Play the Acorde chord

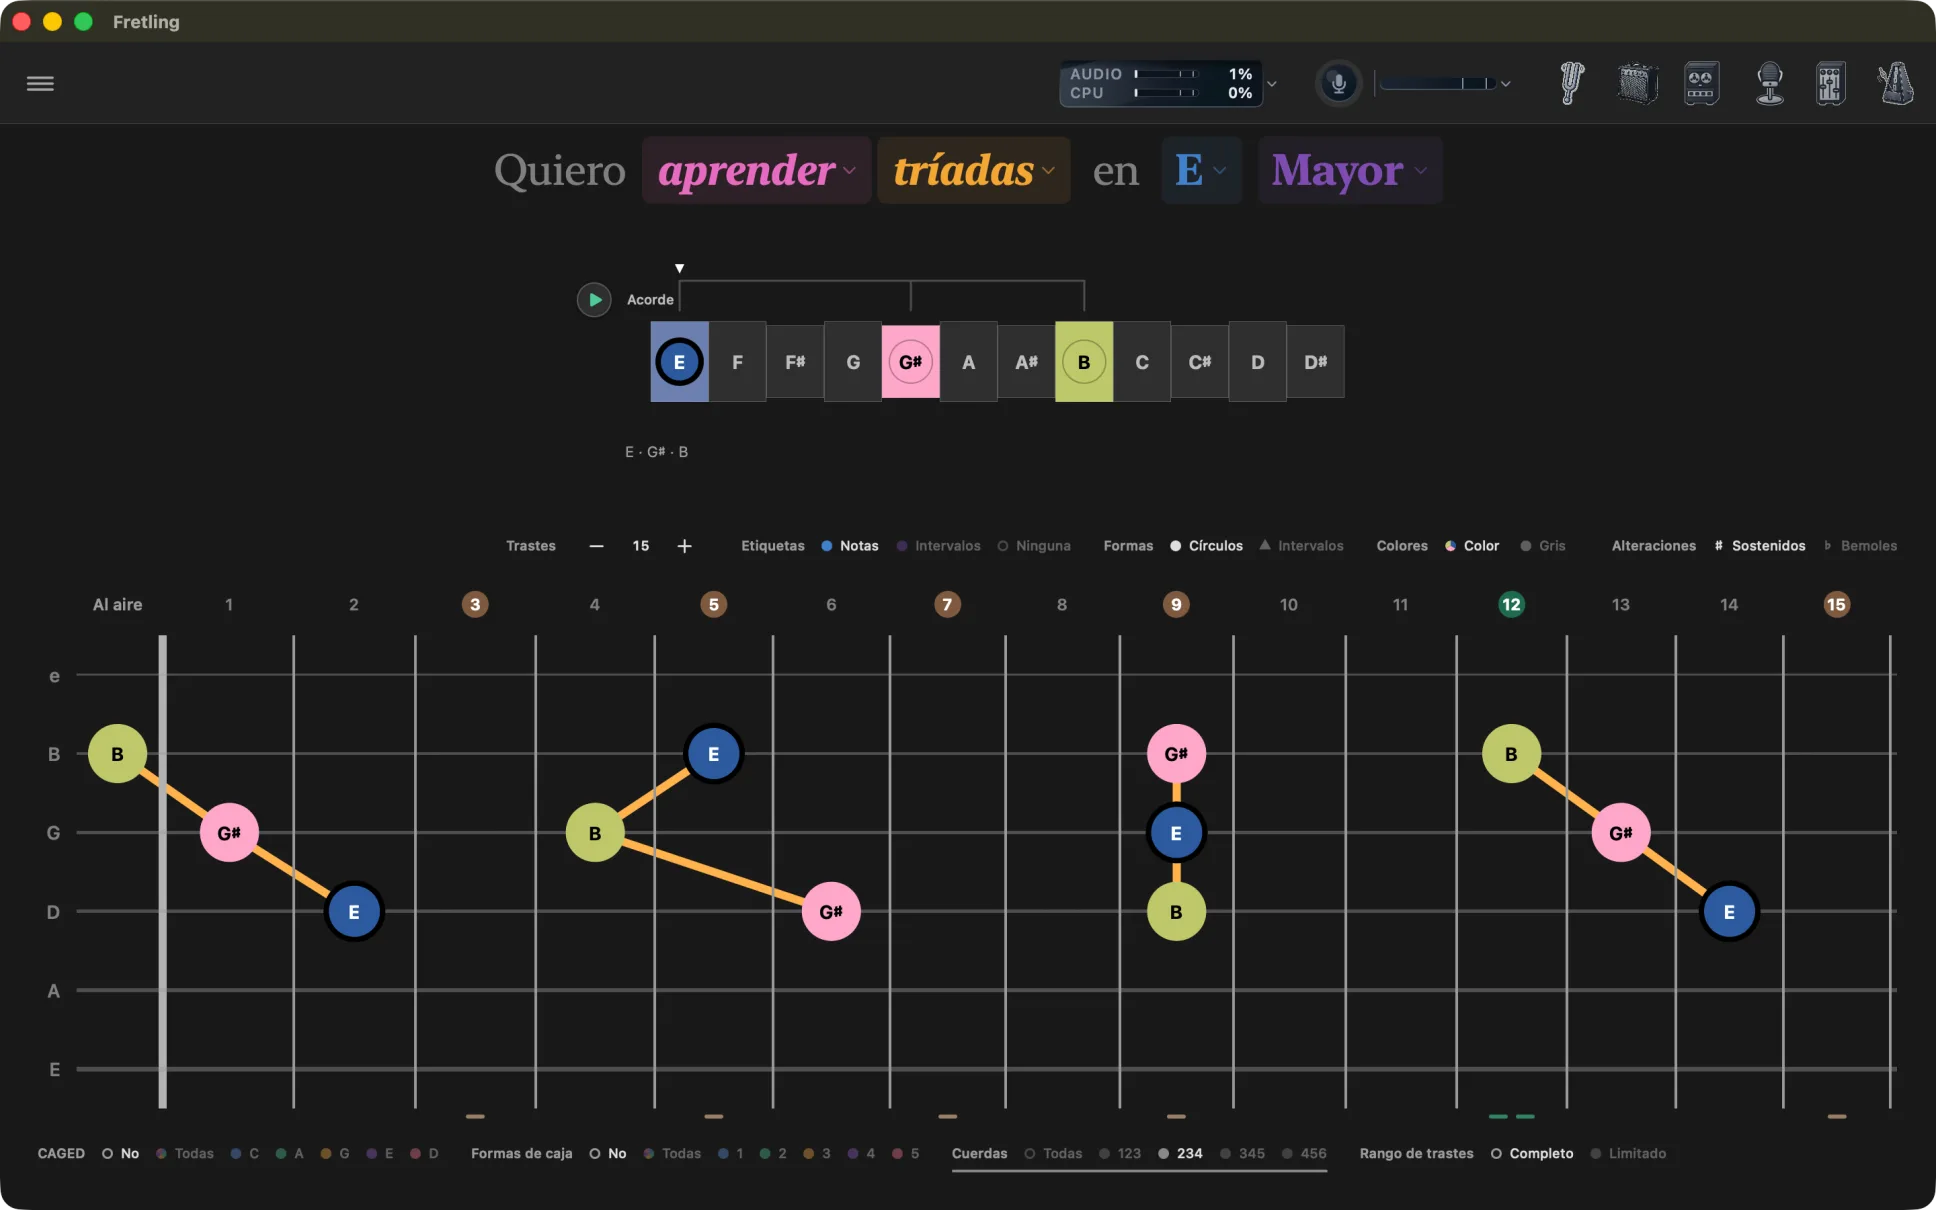594,299
